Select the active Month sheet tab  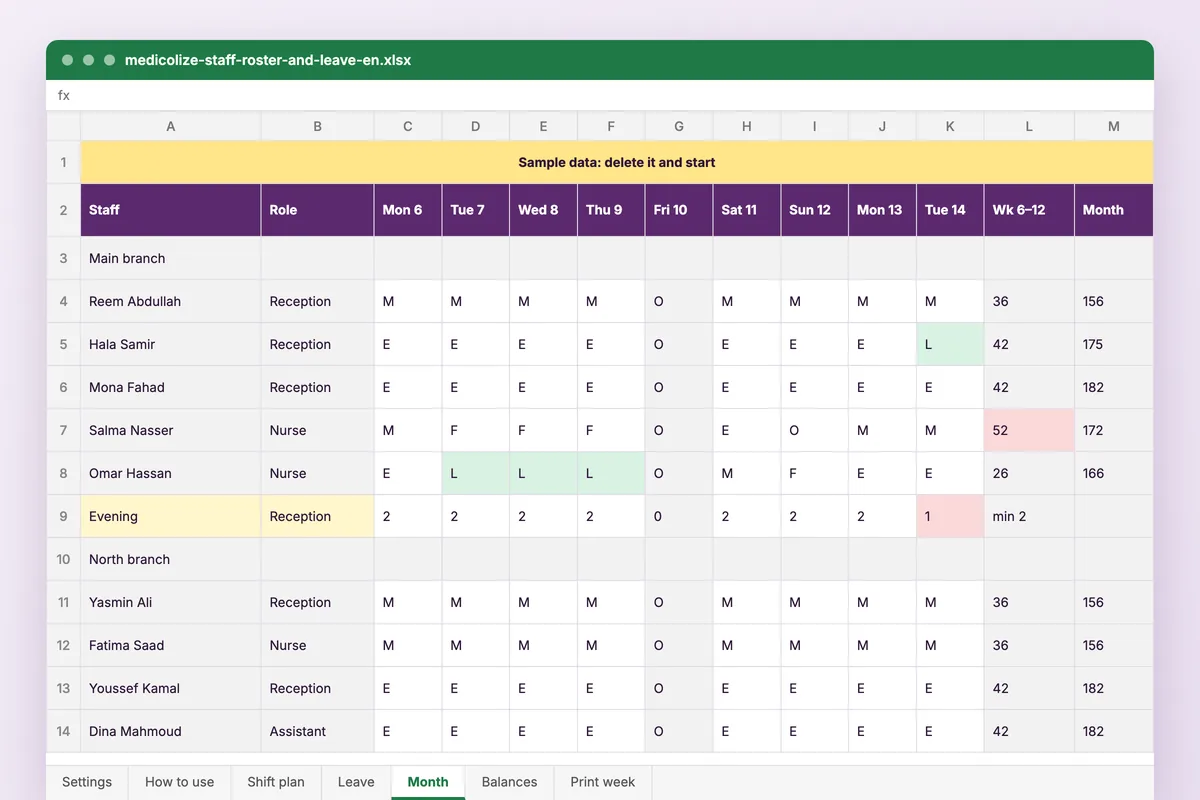[x=428, y=782]
